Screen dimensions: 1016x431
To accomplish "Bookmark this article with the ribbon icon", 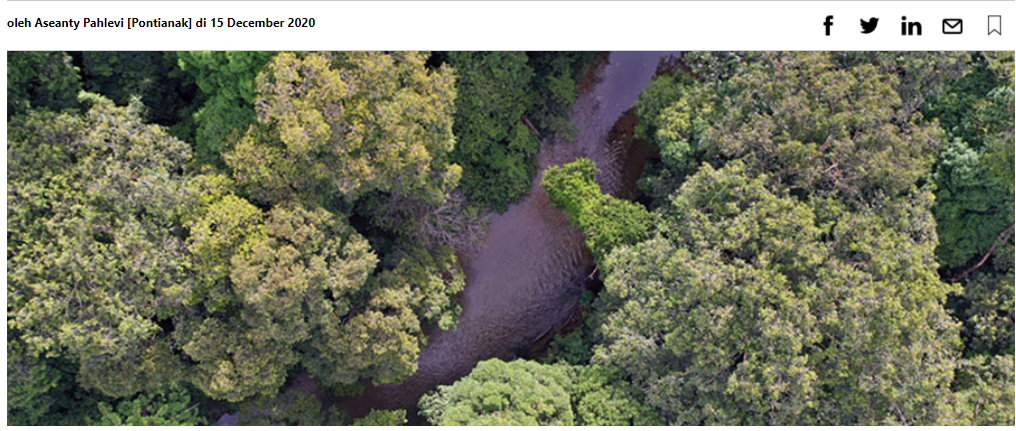I will (994, 26).
